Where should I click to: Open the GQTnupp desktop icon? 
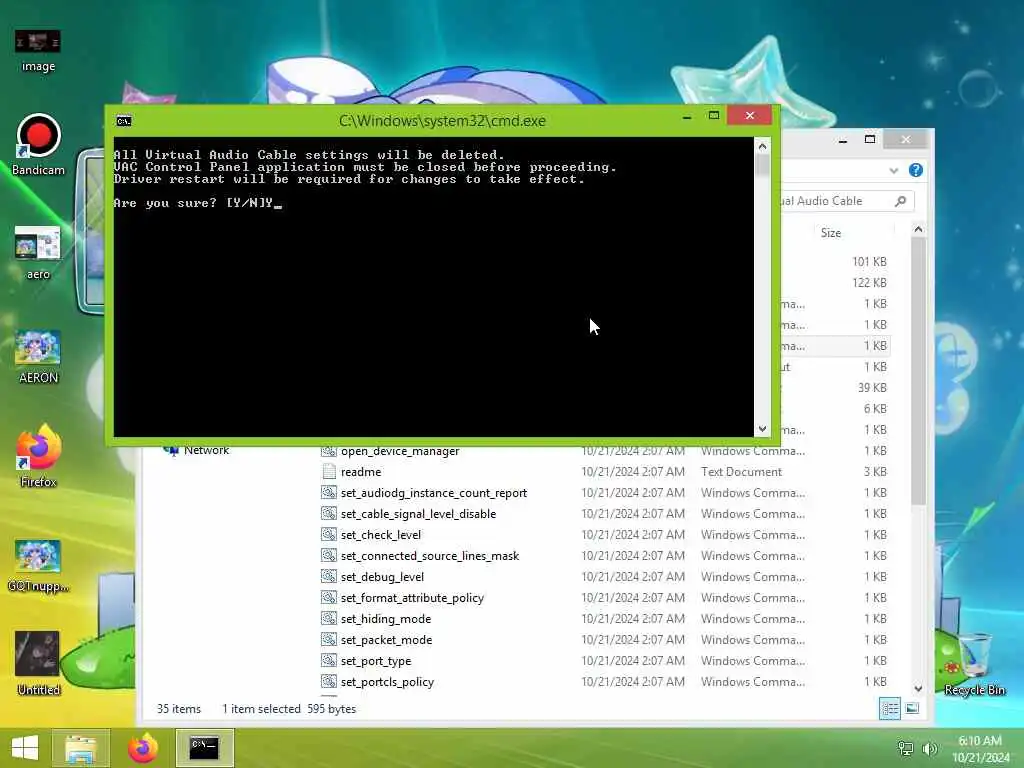[x=38, y=566]
